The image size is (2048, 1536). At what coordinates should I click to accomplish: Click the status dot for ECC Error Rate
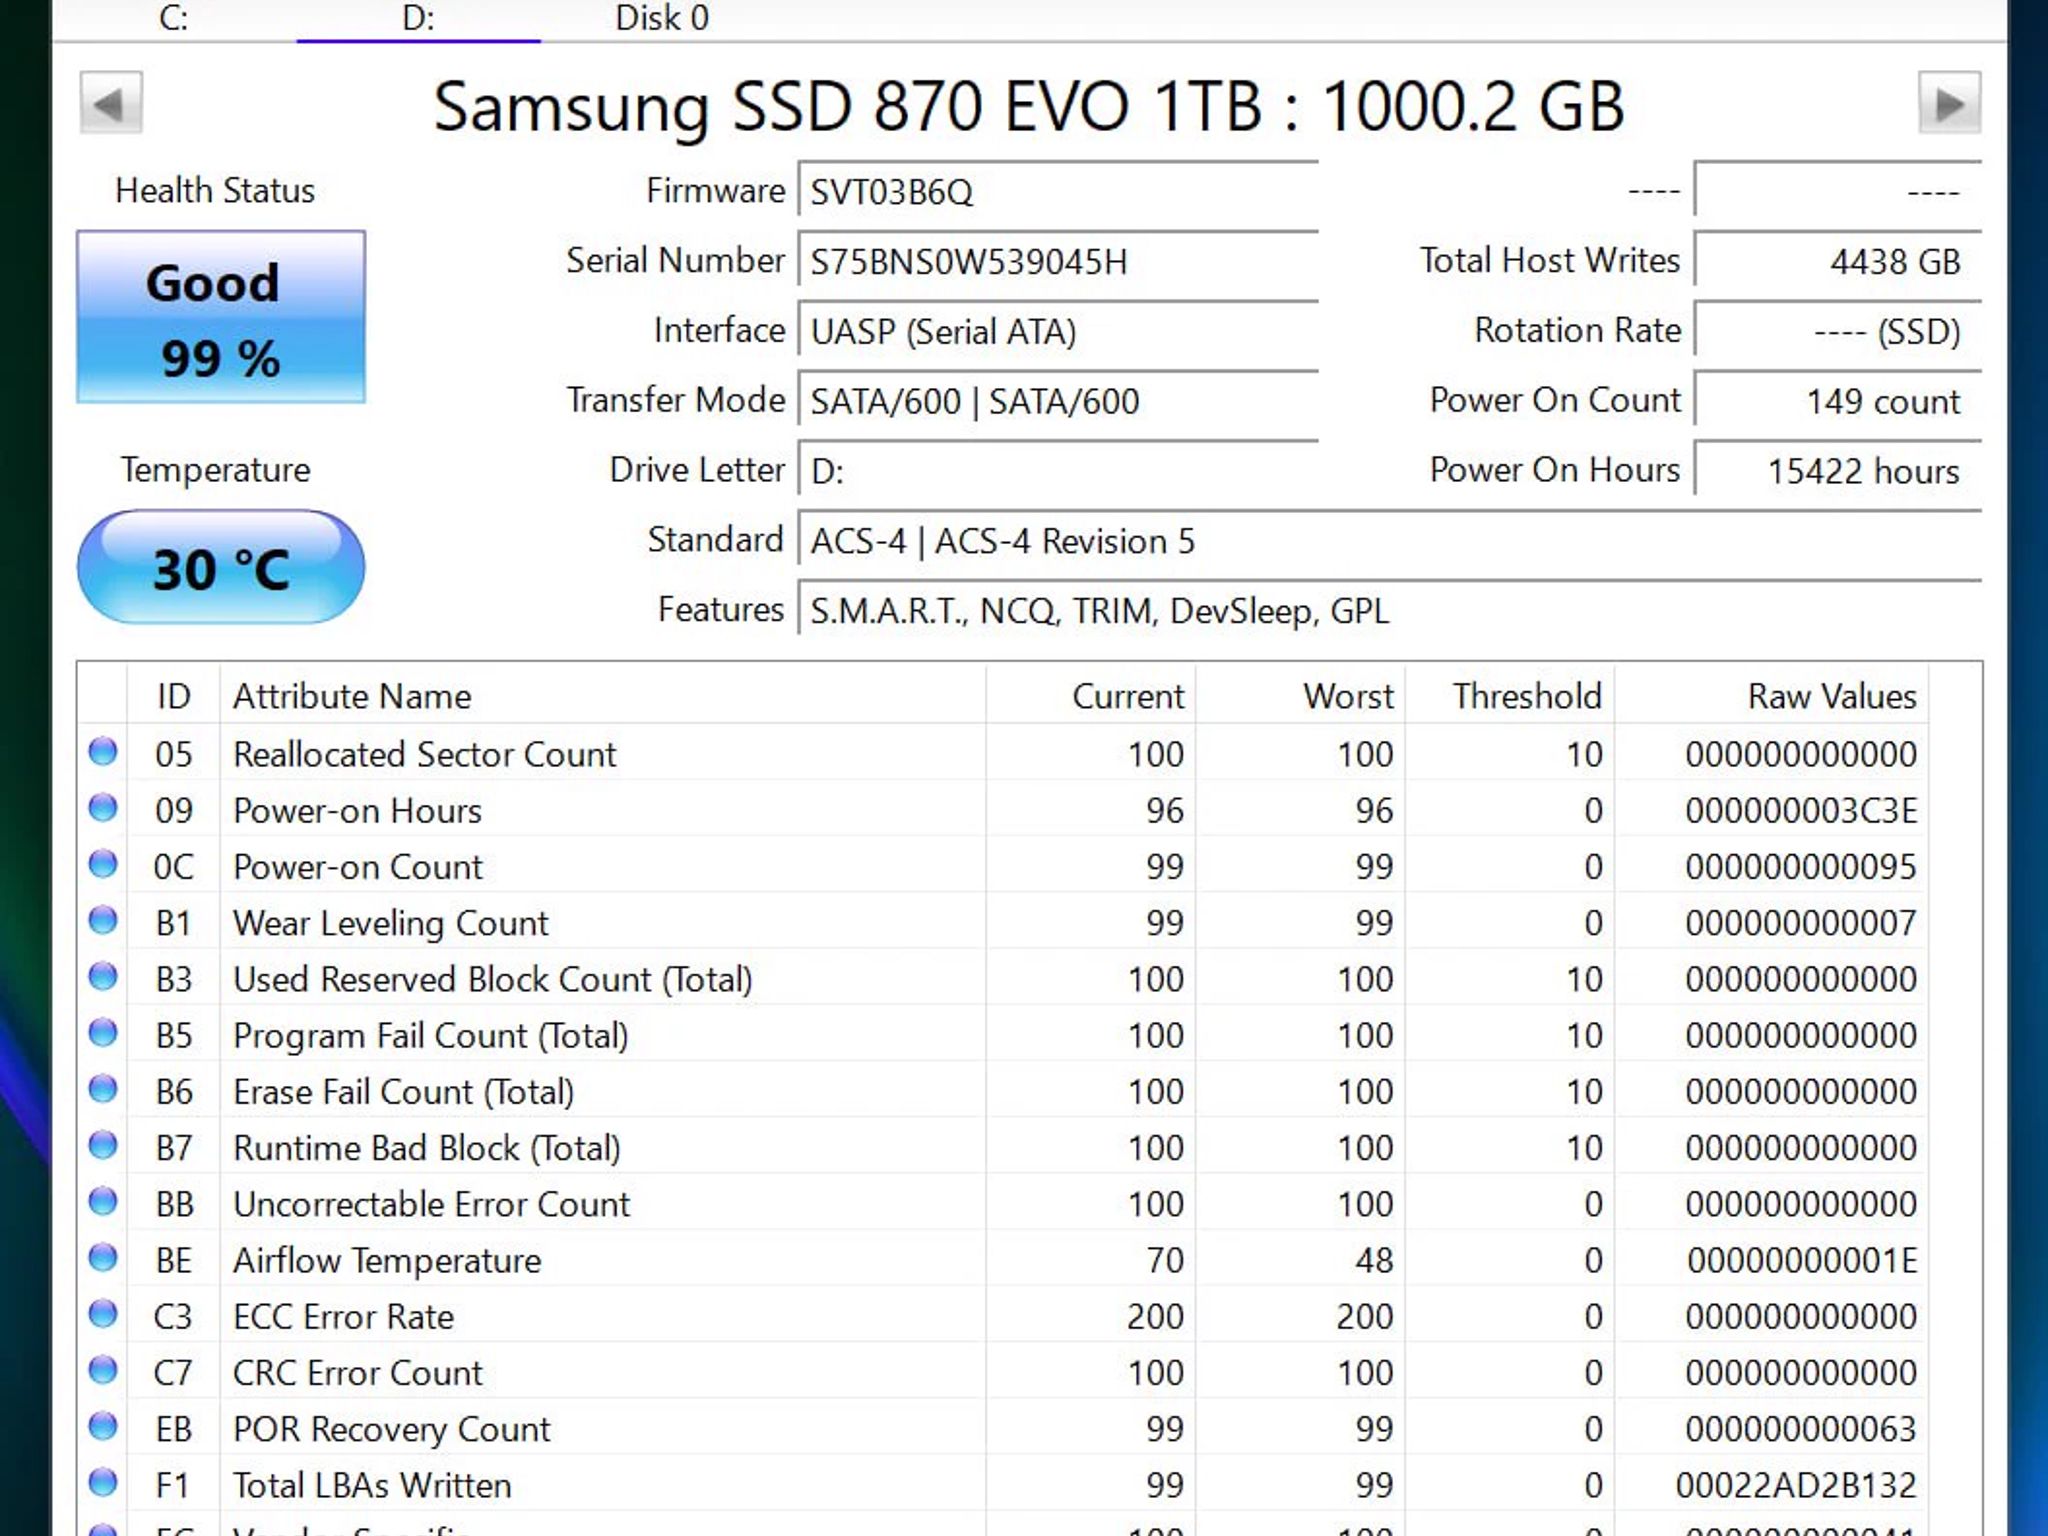(x=103, y=1313)
